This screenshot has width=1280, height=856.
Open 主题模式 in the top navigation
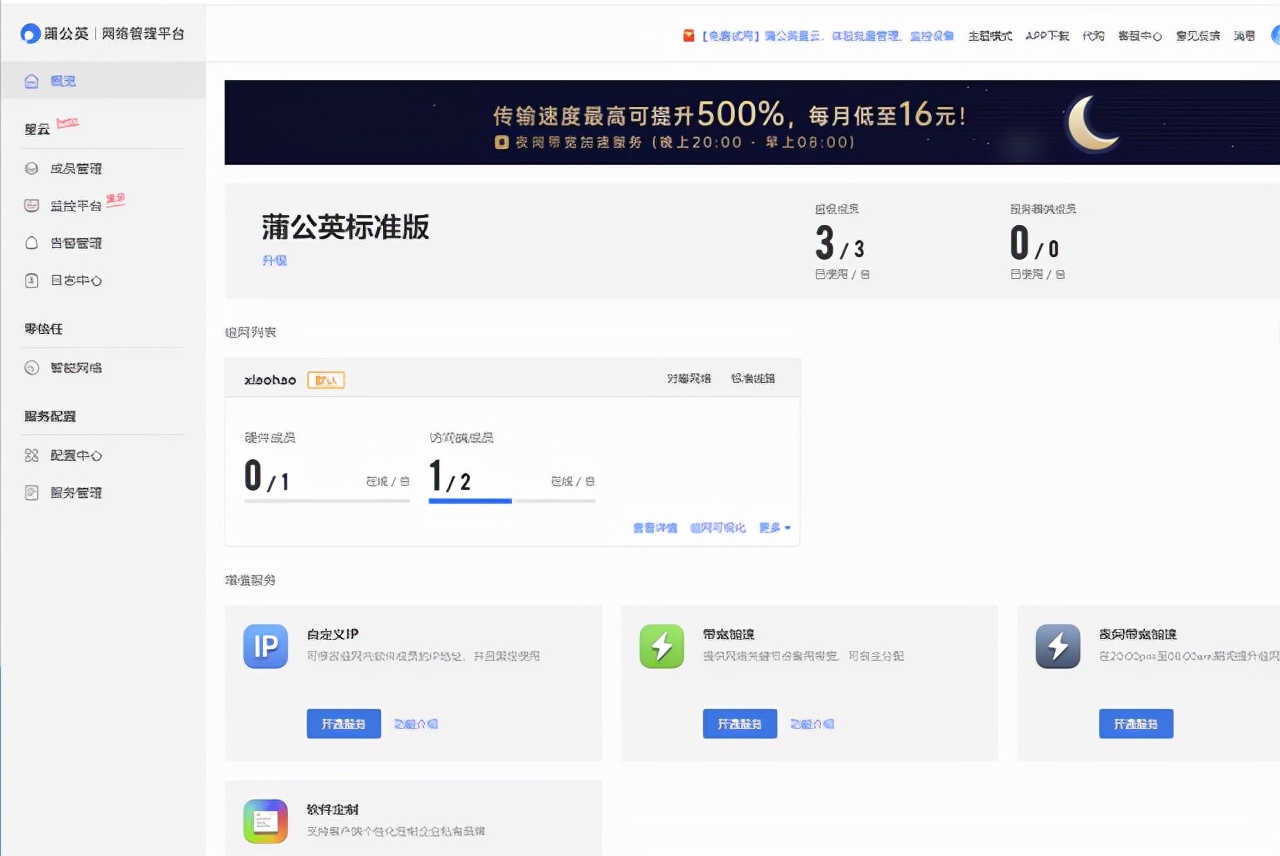(989, 36)
